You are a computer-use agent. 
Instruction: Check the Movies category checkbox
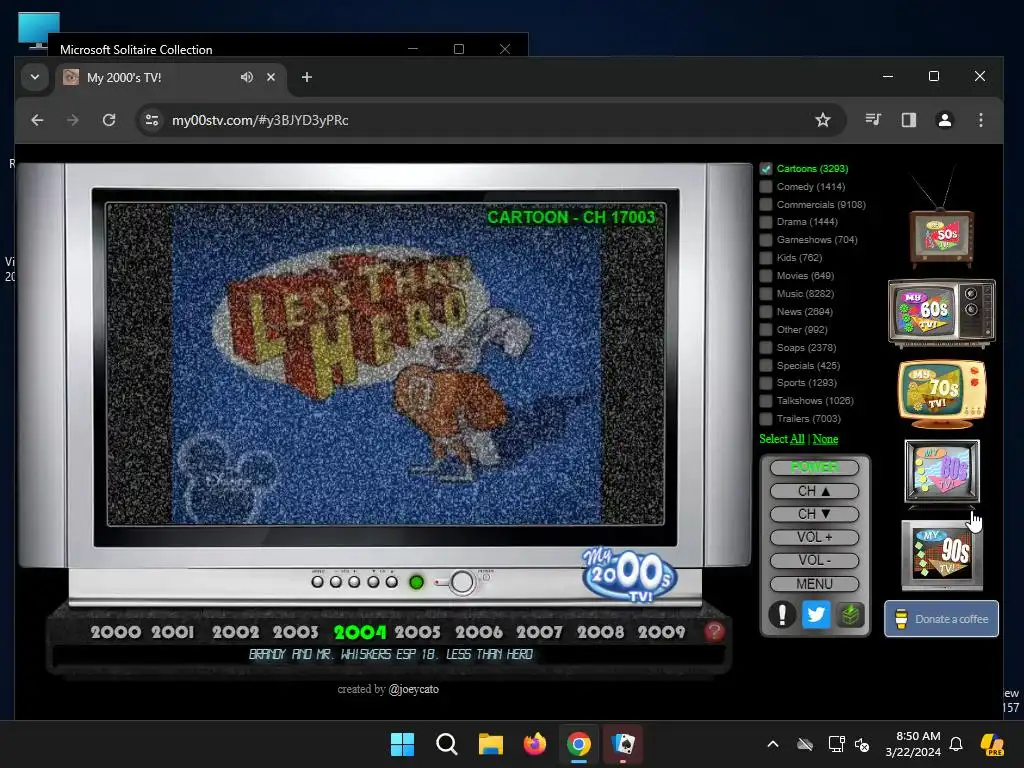[766, 276]
